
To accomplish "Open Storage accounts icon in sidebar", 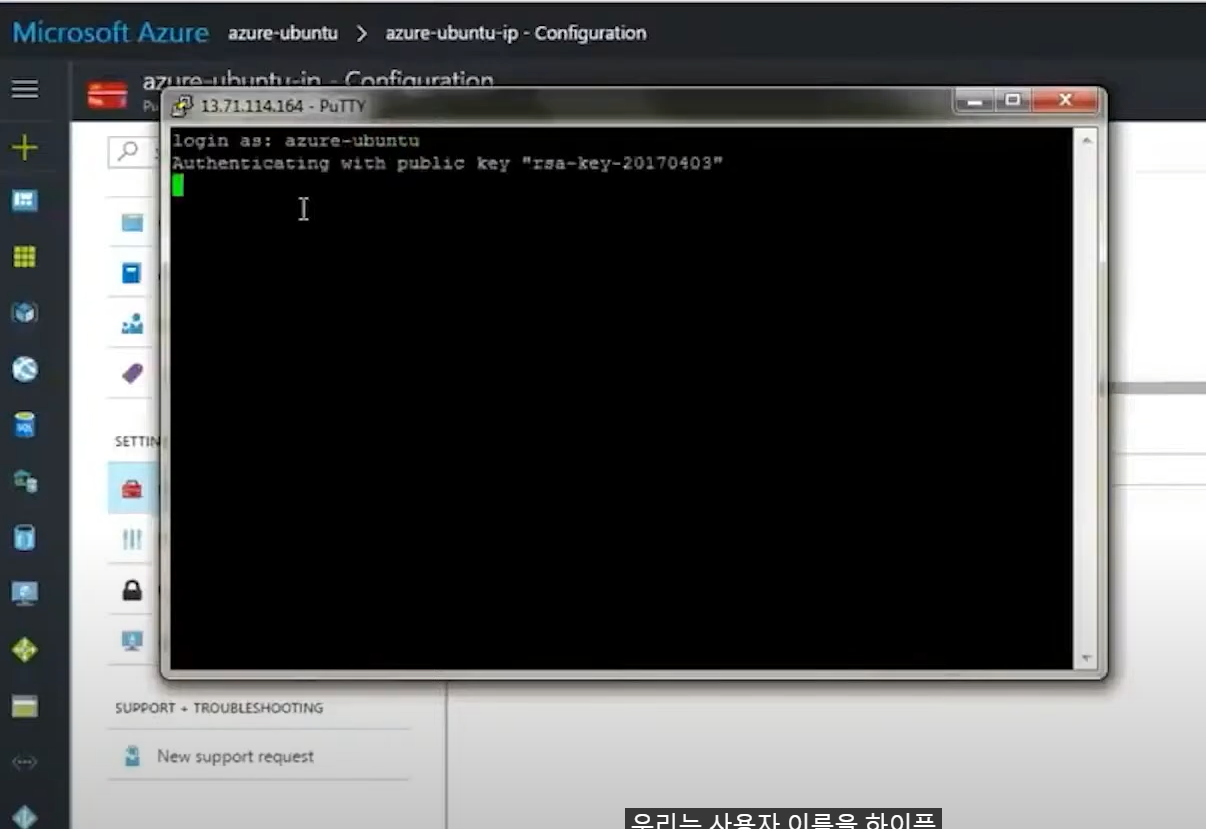I will pyautogui.click(x=25, y=707).
